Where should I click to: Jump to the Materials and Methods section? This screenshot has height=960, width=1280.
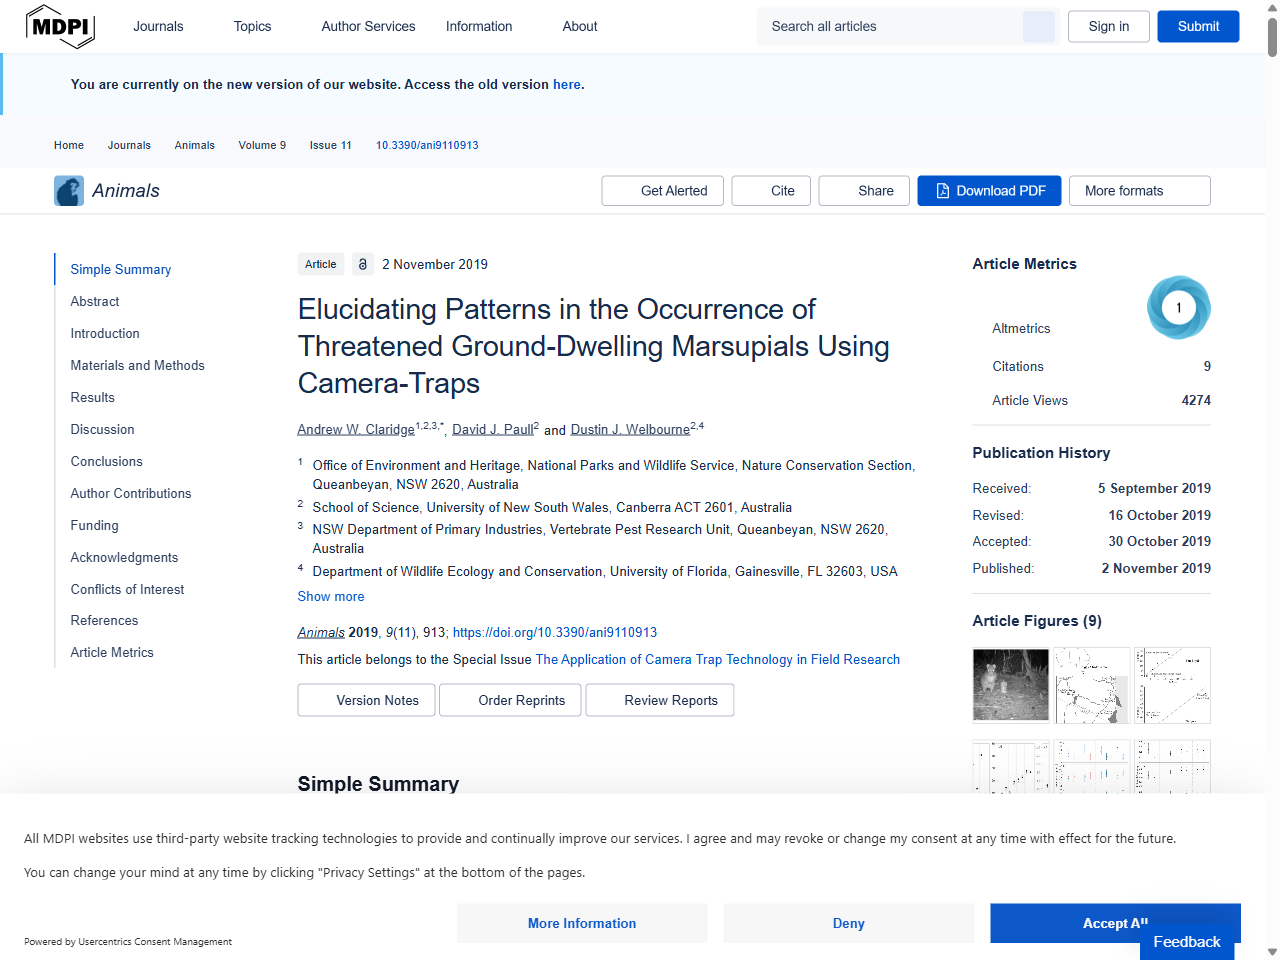click(137, 366)
